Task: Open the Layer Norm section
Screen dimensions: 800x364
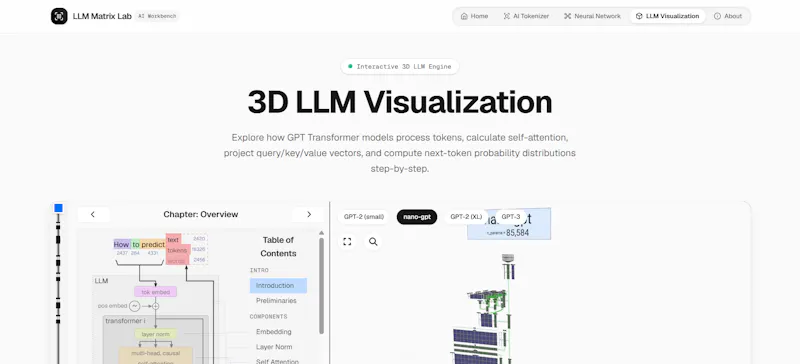Action: [274, 347]
